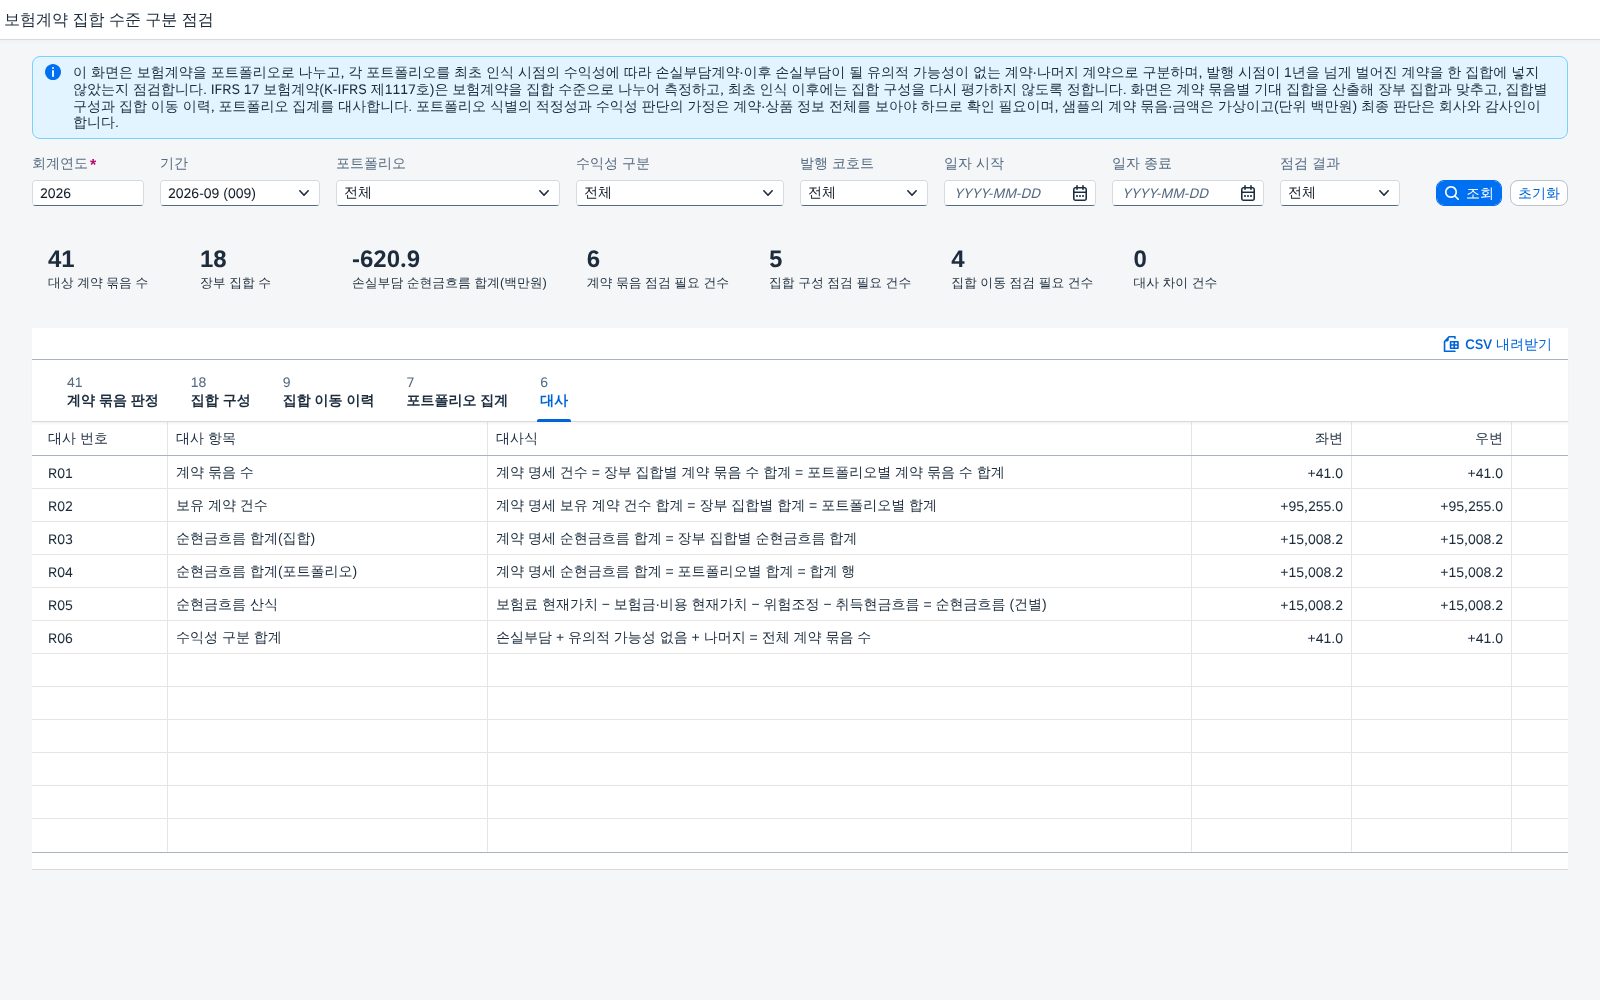Screen dimensions: 1600x1000
Task: Click the search magnifier icon in 조회 button
Action: click(x=1452, y=193)
